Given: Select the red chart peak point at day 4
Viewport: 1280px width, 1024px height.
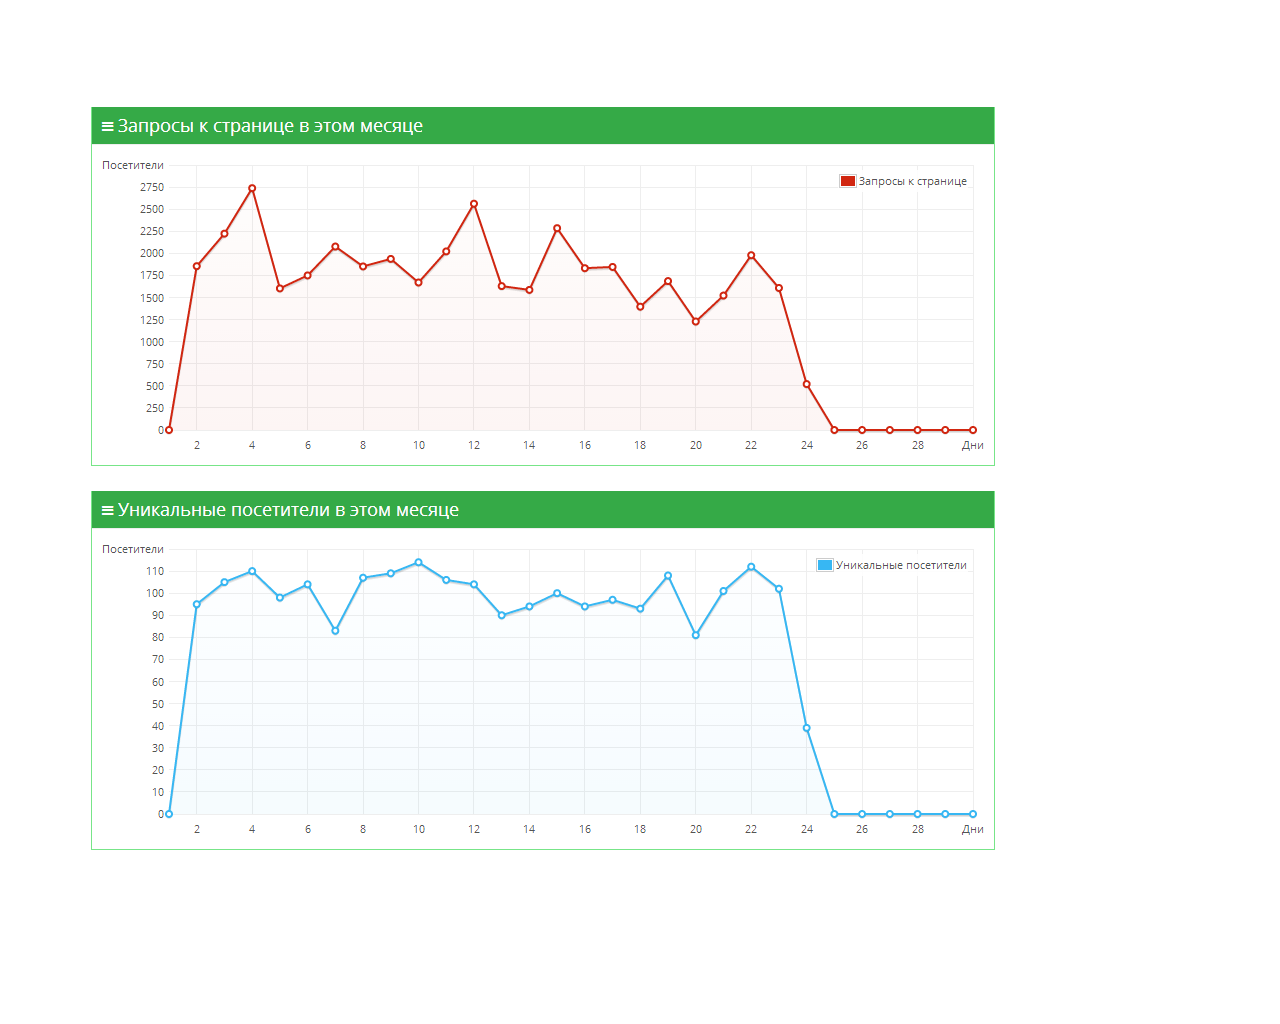Looking at the screenshot, I should (x=252, y=188).
